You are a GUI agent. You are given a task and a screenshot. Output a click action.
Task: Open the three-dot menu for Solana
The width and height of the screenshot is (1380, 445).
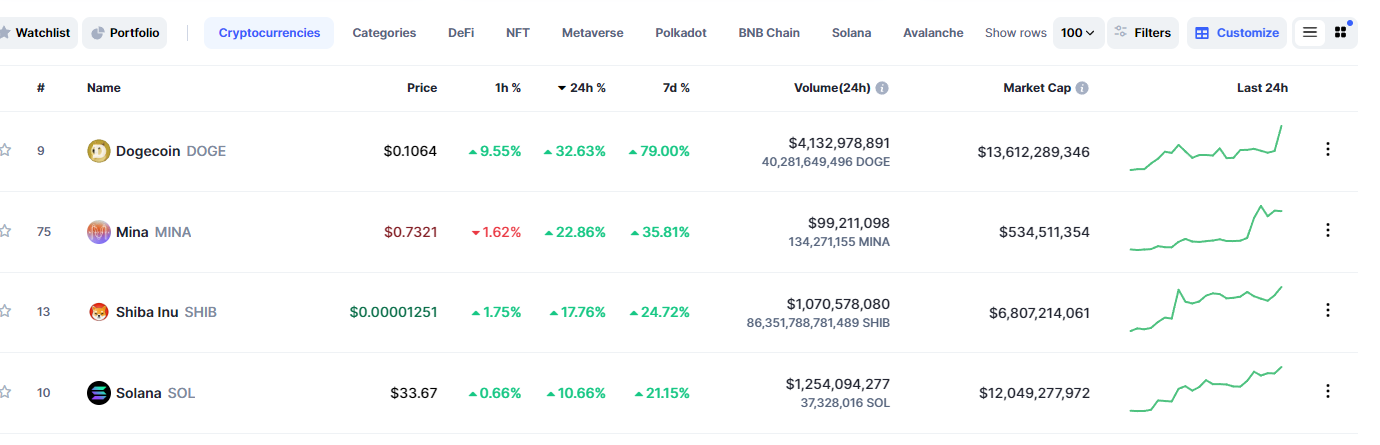pyautogui.click(x=1328, y=391)
